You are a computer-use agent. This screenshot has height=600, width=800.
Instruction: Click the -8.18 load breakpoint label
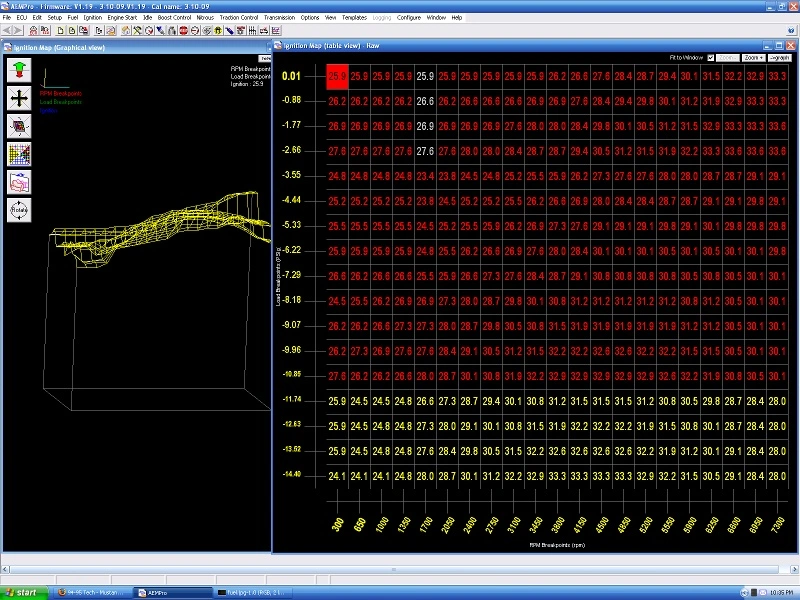tap(291, 300)
